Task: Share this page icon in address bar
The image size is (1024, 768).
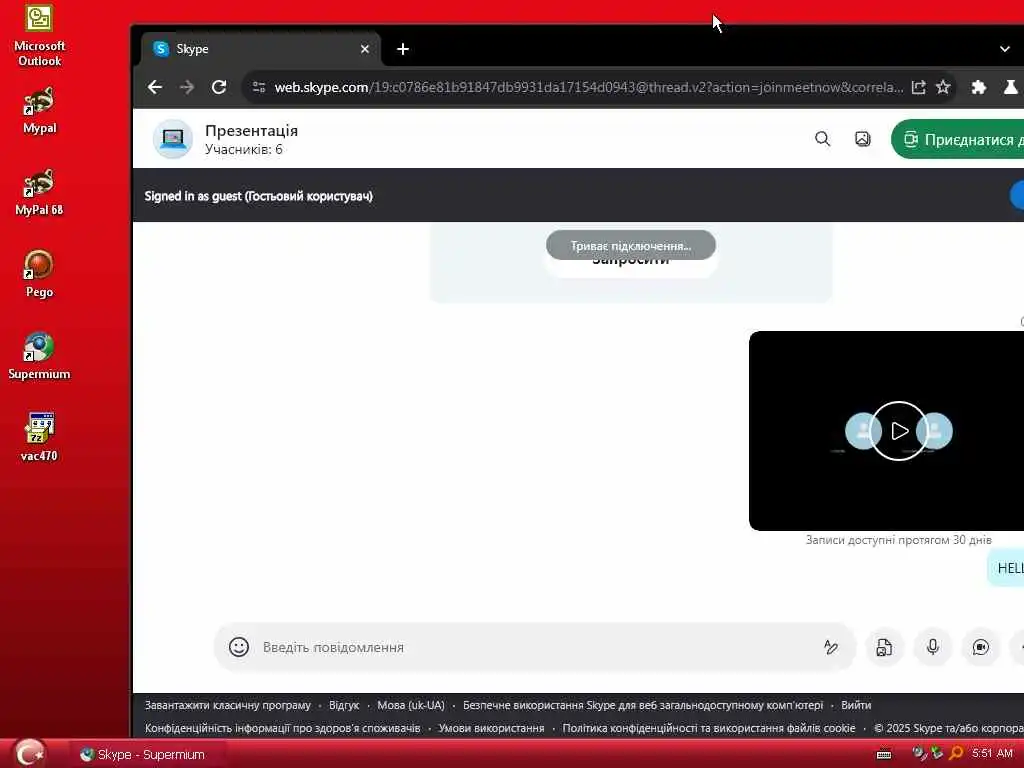Action: coord(918,87)
